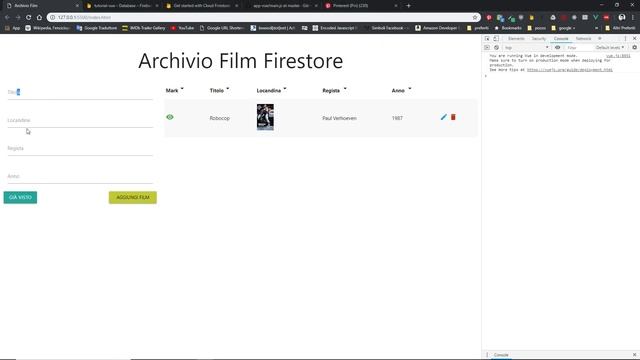This screenshot has height=360, width=640.
Task: Select Robocop title cell
Action: coord(220,118)
